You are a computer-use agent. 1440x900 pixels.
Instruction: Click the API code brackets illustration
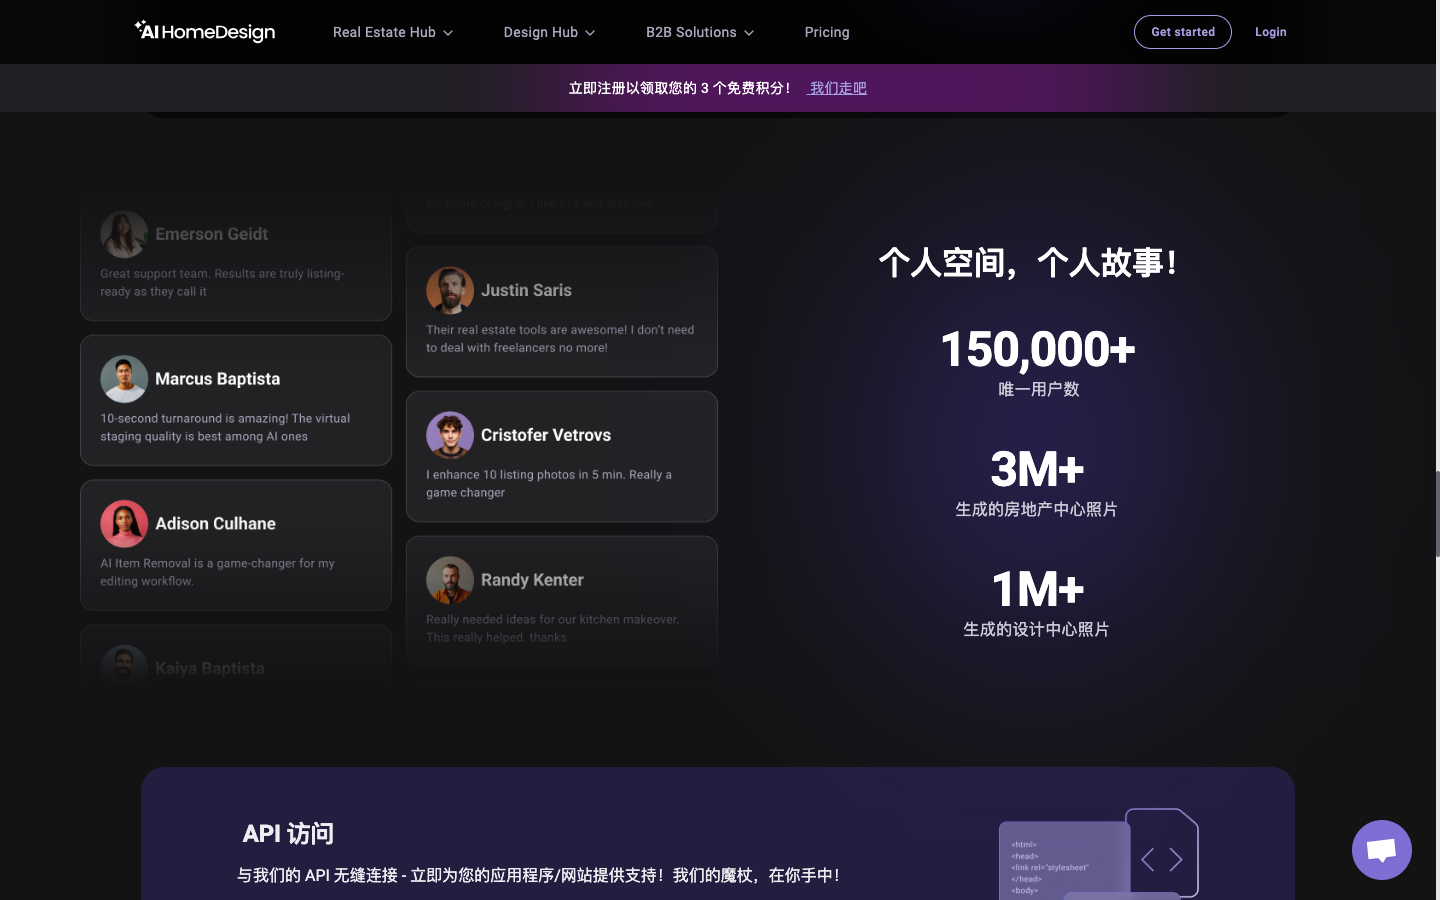click(1099, 853)
